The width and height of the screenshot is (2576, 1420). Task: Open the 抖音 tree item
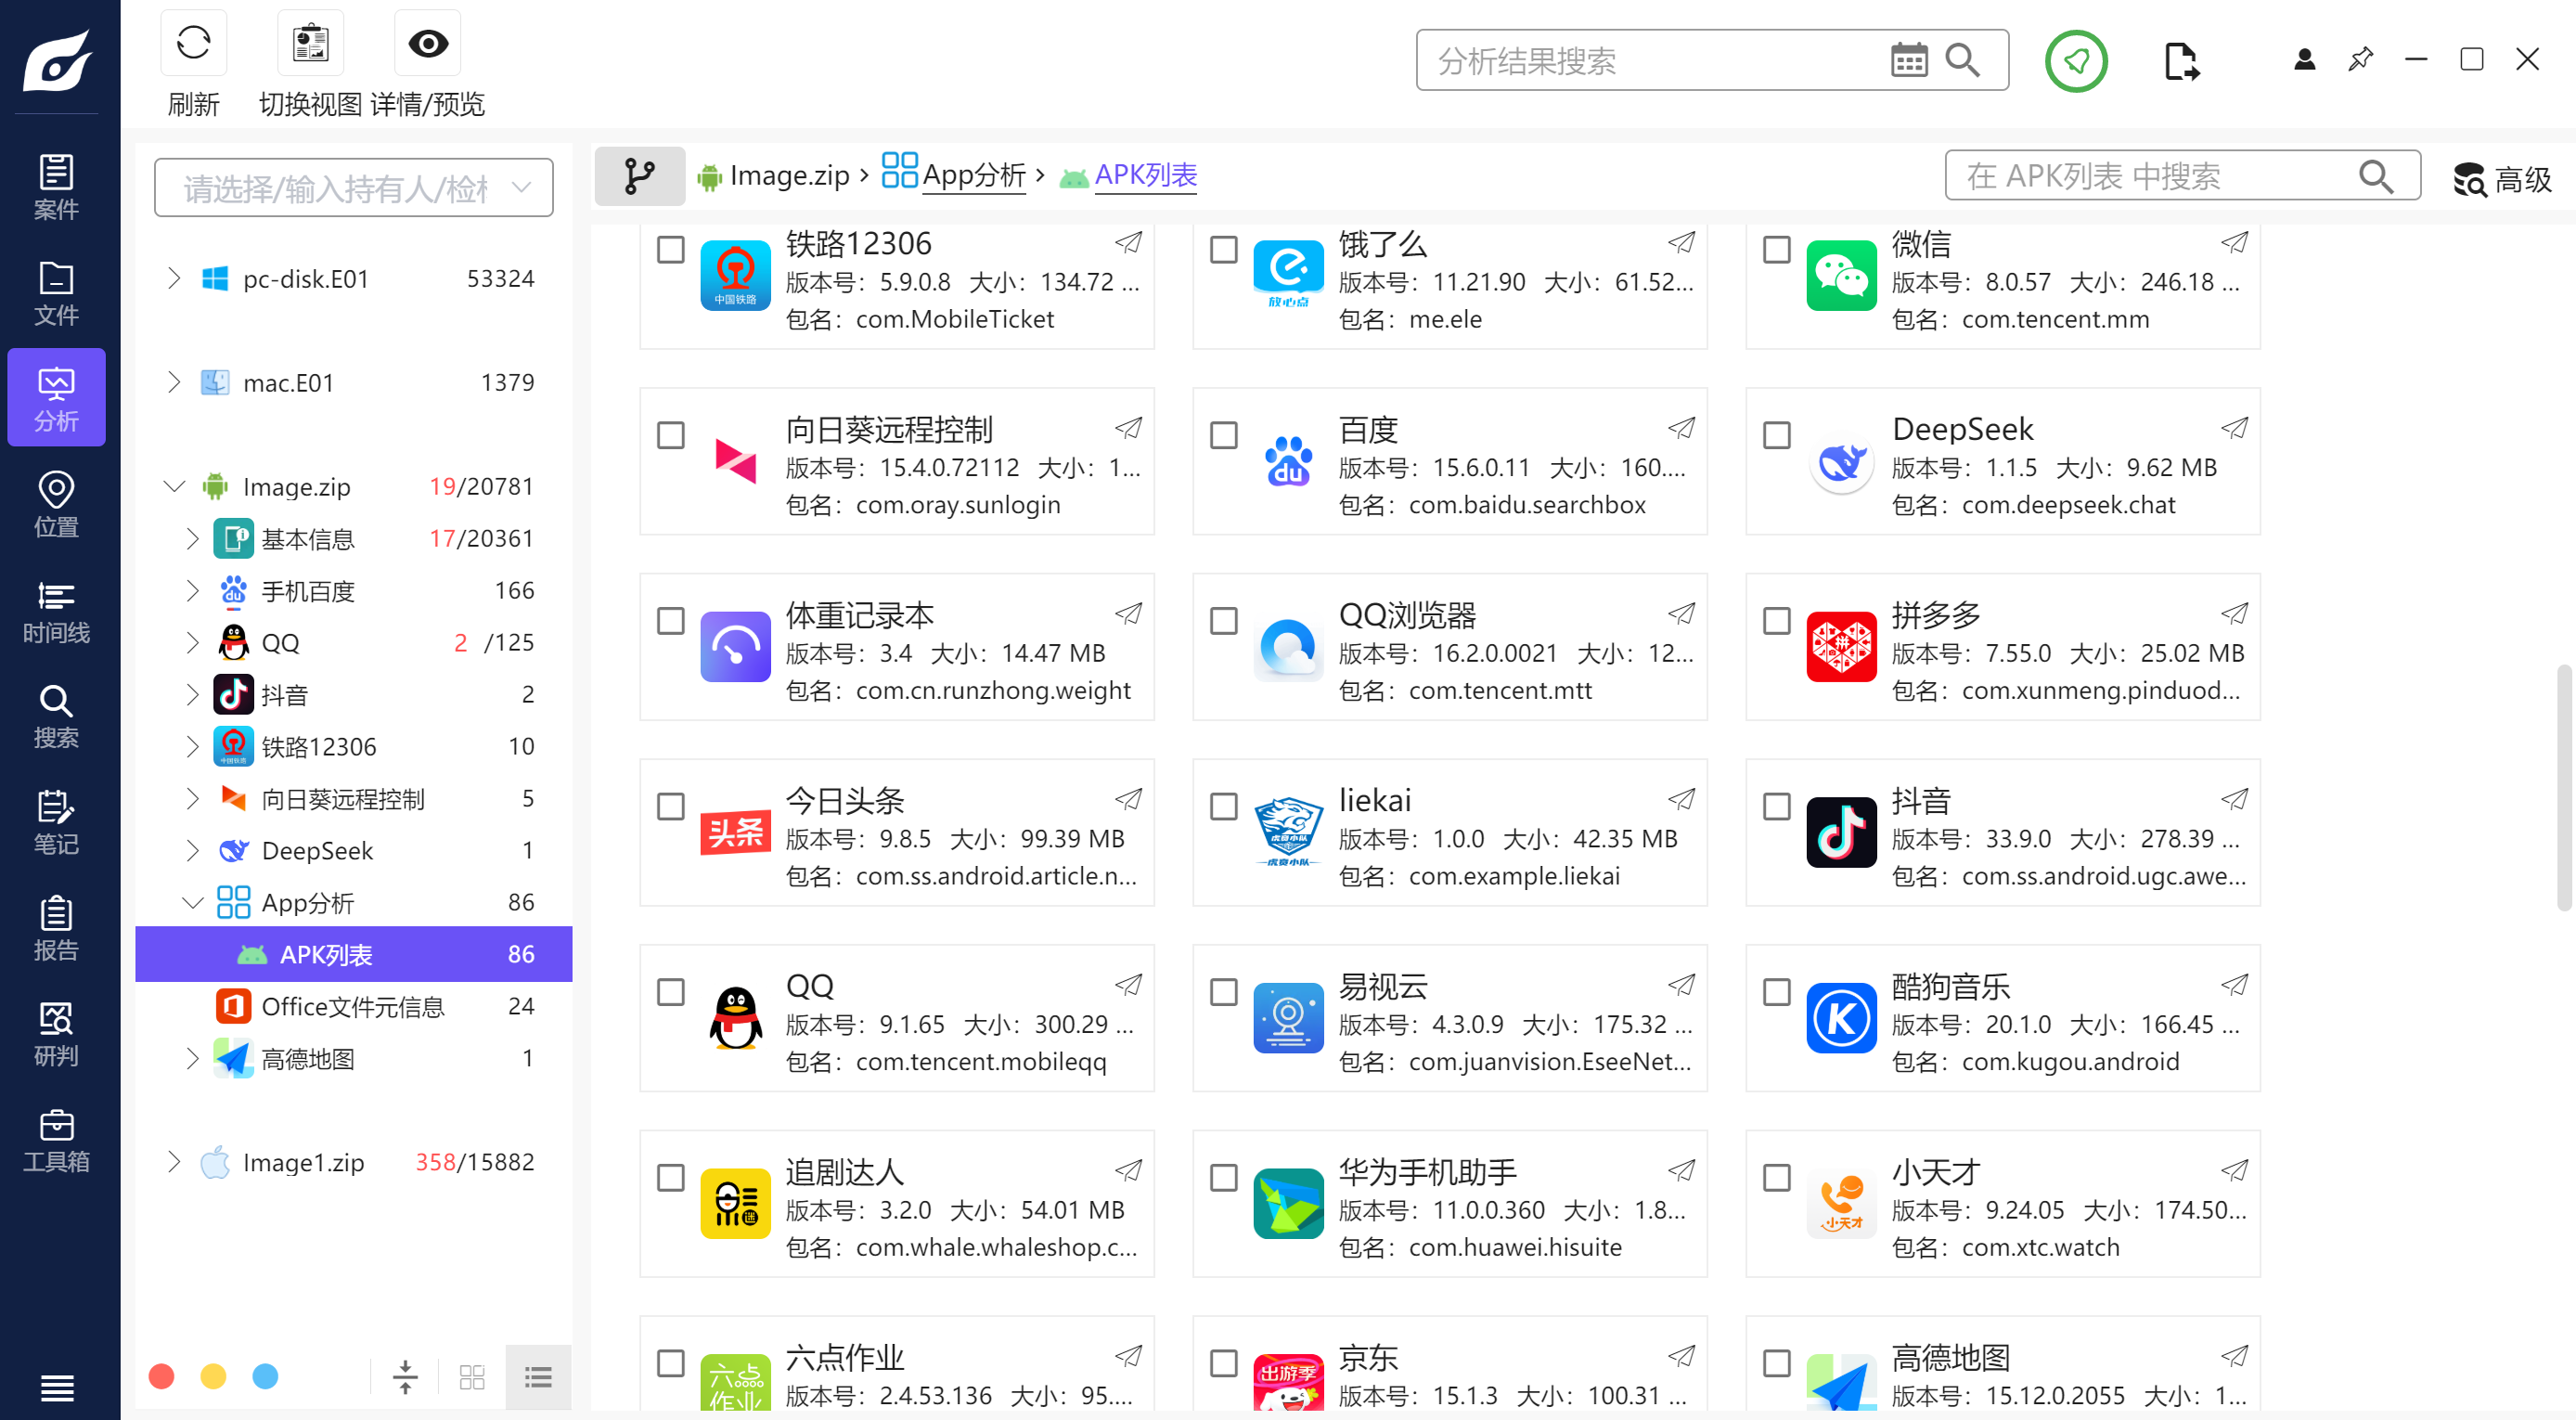pyautogui.click(x=354, y=695)
